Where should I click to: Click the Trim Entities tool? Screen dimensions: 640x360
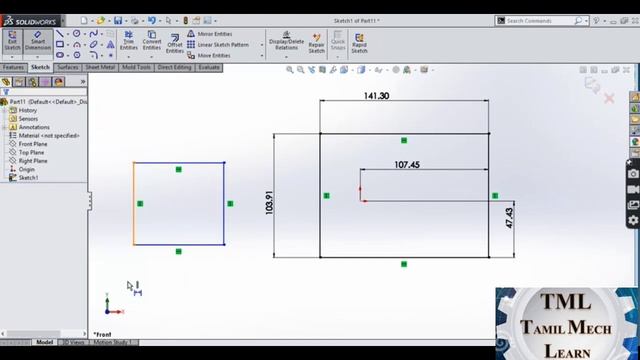point(129,40)
